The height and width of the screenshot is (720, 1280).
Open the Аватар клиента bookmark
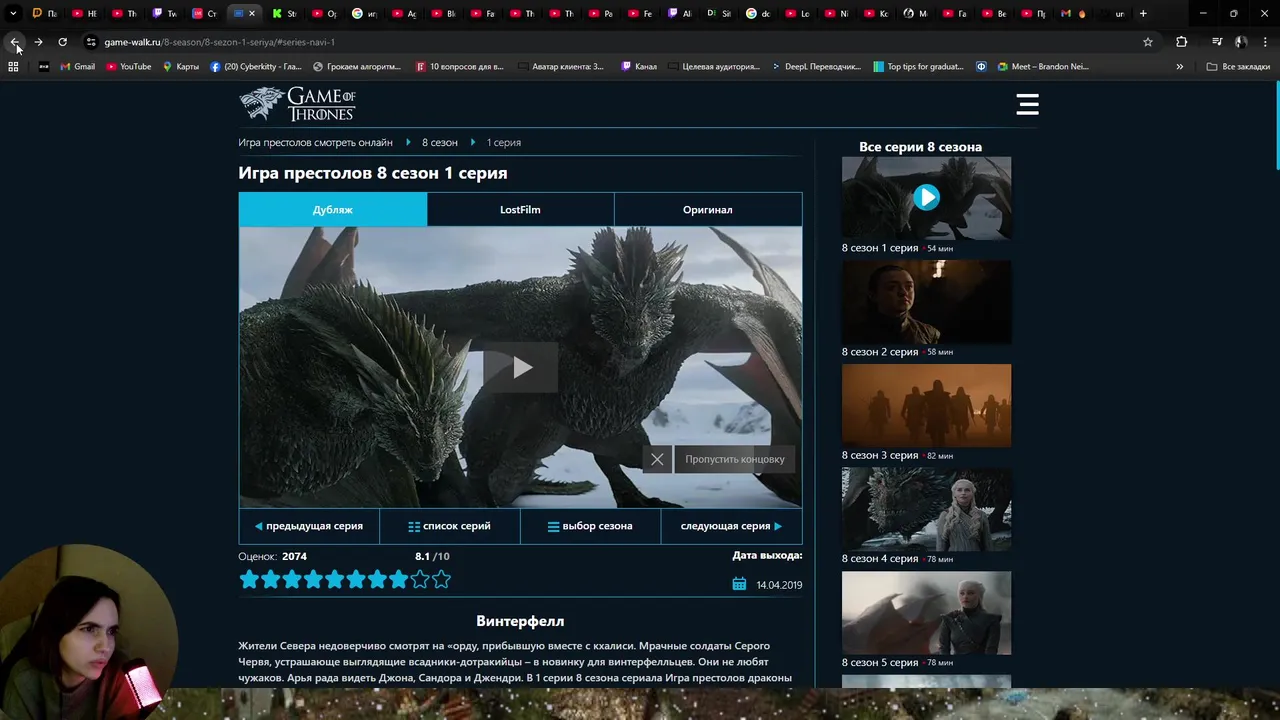tap(561, 67)
